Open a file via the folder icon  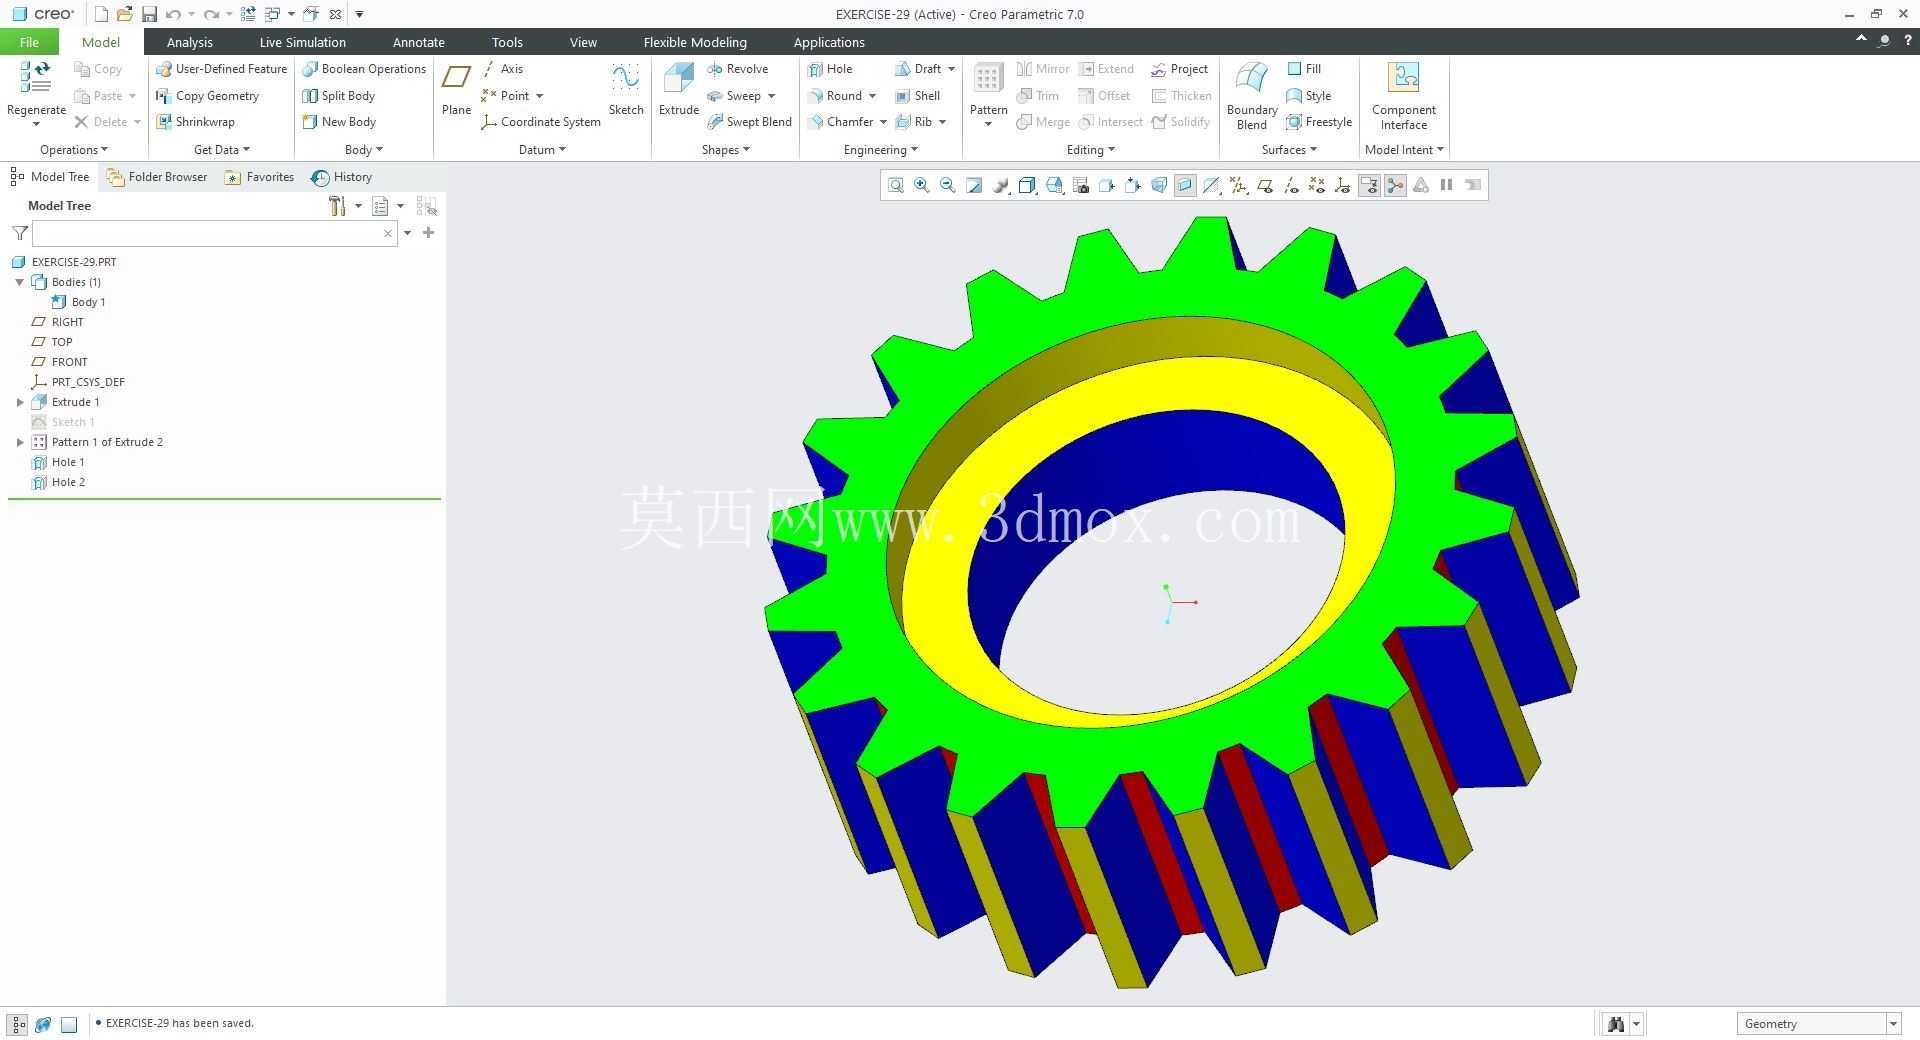(124, 14)
